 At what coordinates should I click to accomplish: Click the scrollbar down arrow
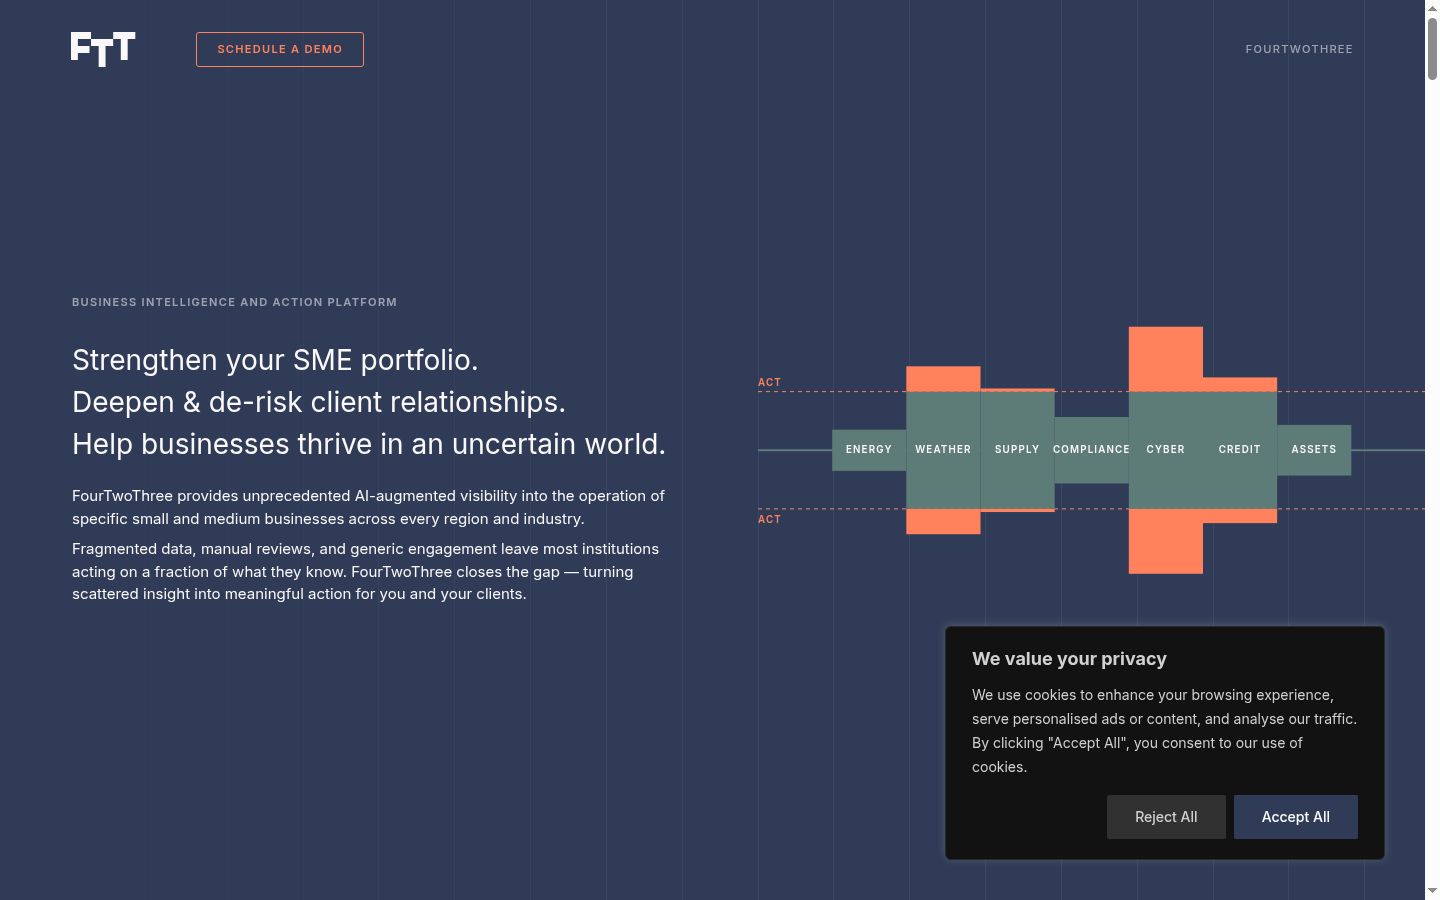(x=1432, y=891)
